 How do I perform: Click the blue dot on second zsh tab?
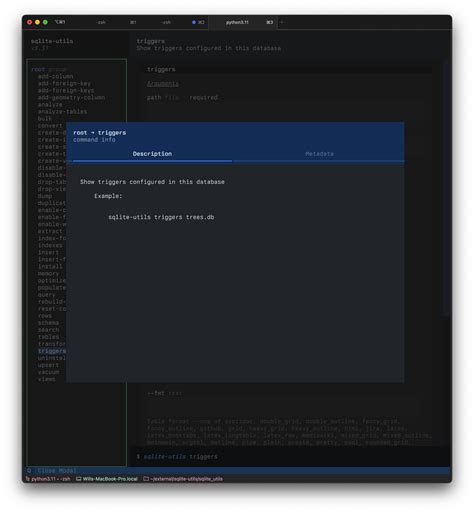coord(194,22)
